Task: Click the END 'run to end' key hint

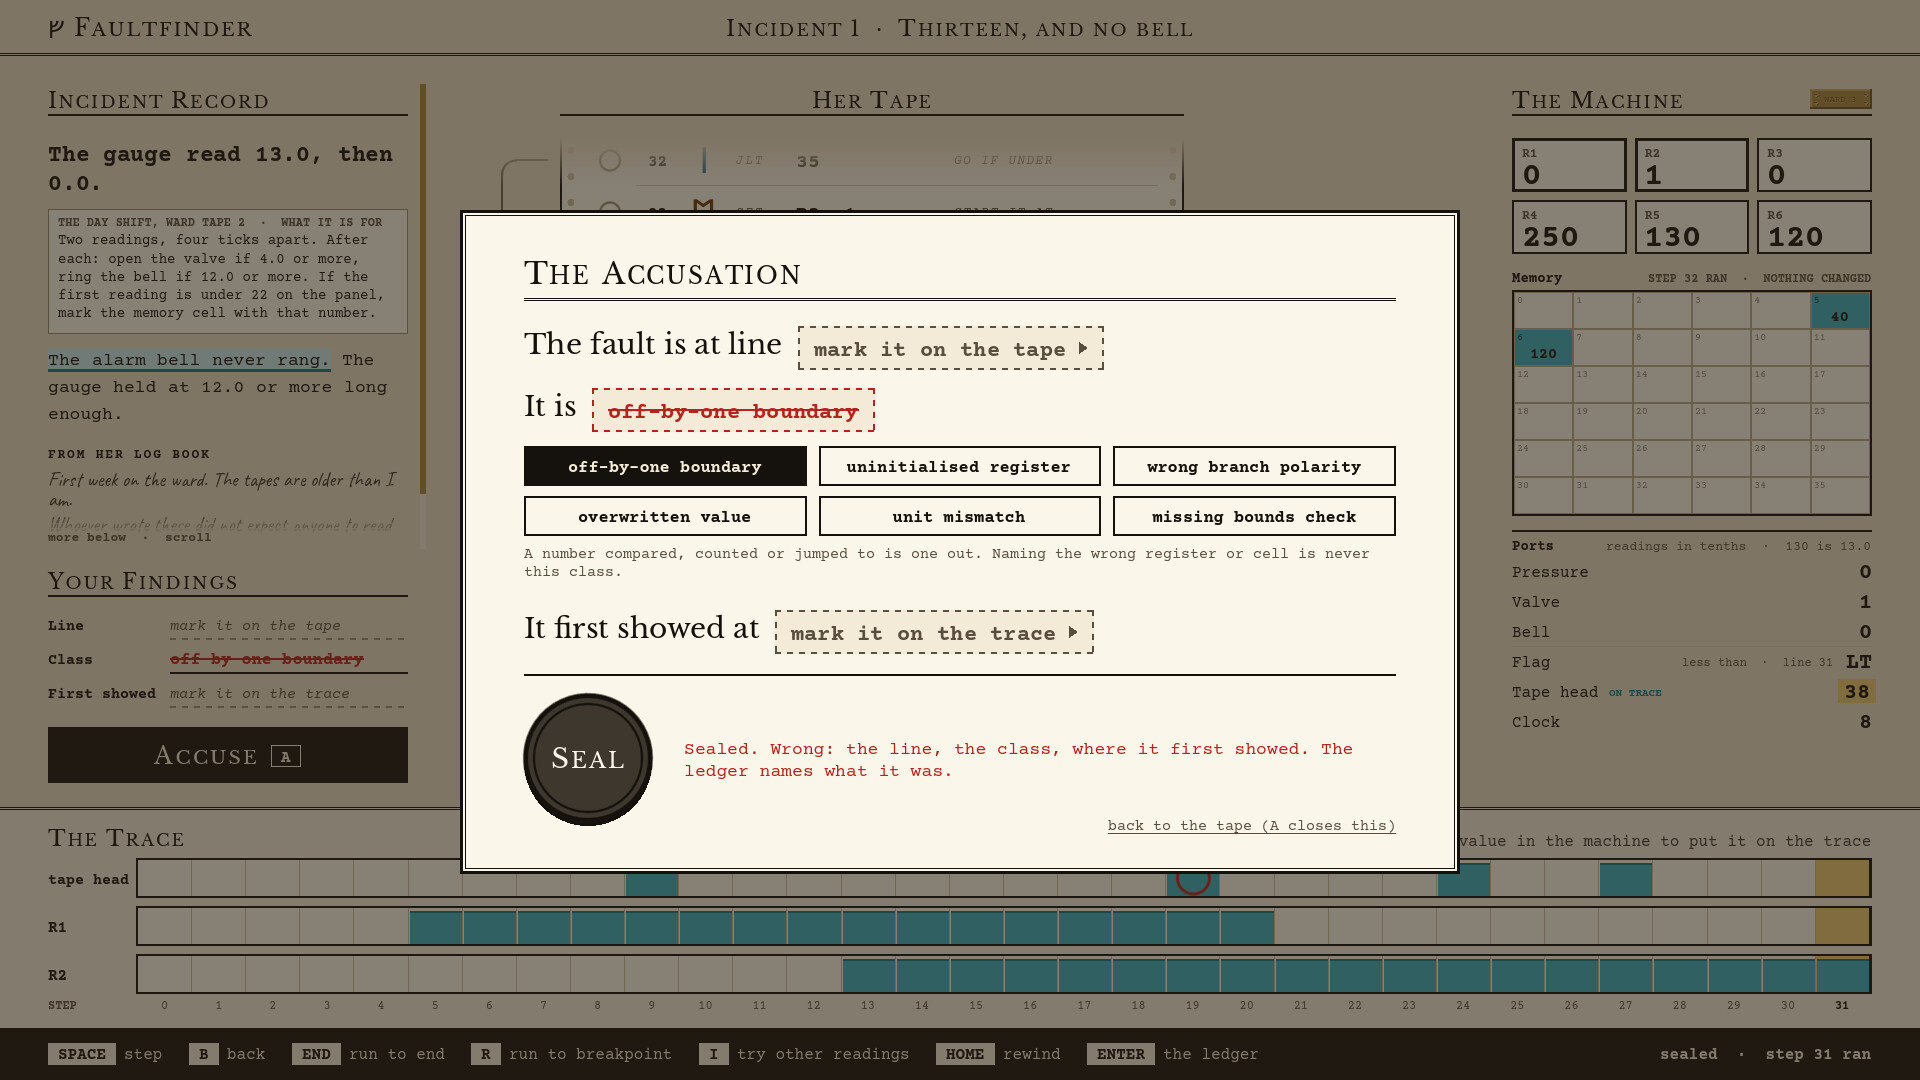Action: (x=368, y=1054)
